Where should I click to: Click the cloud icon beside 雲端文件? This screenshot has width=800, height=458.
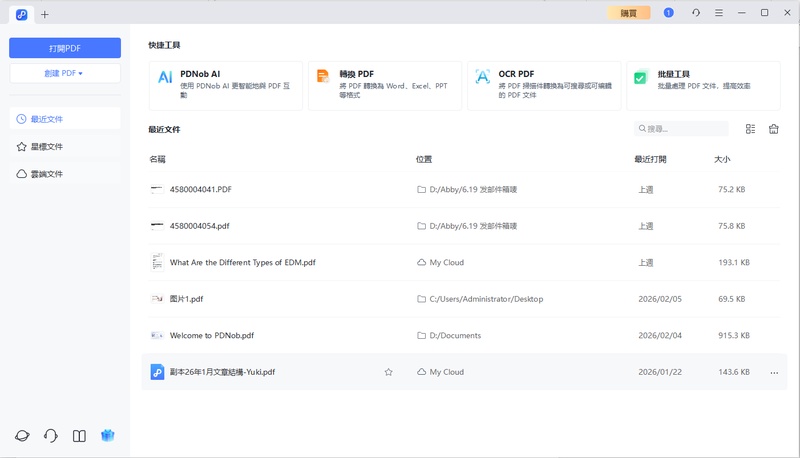click(21, 174)
